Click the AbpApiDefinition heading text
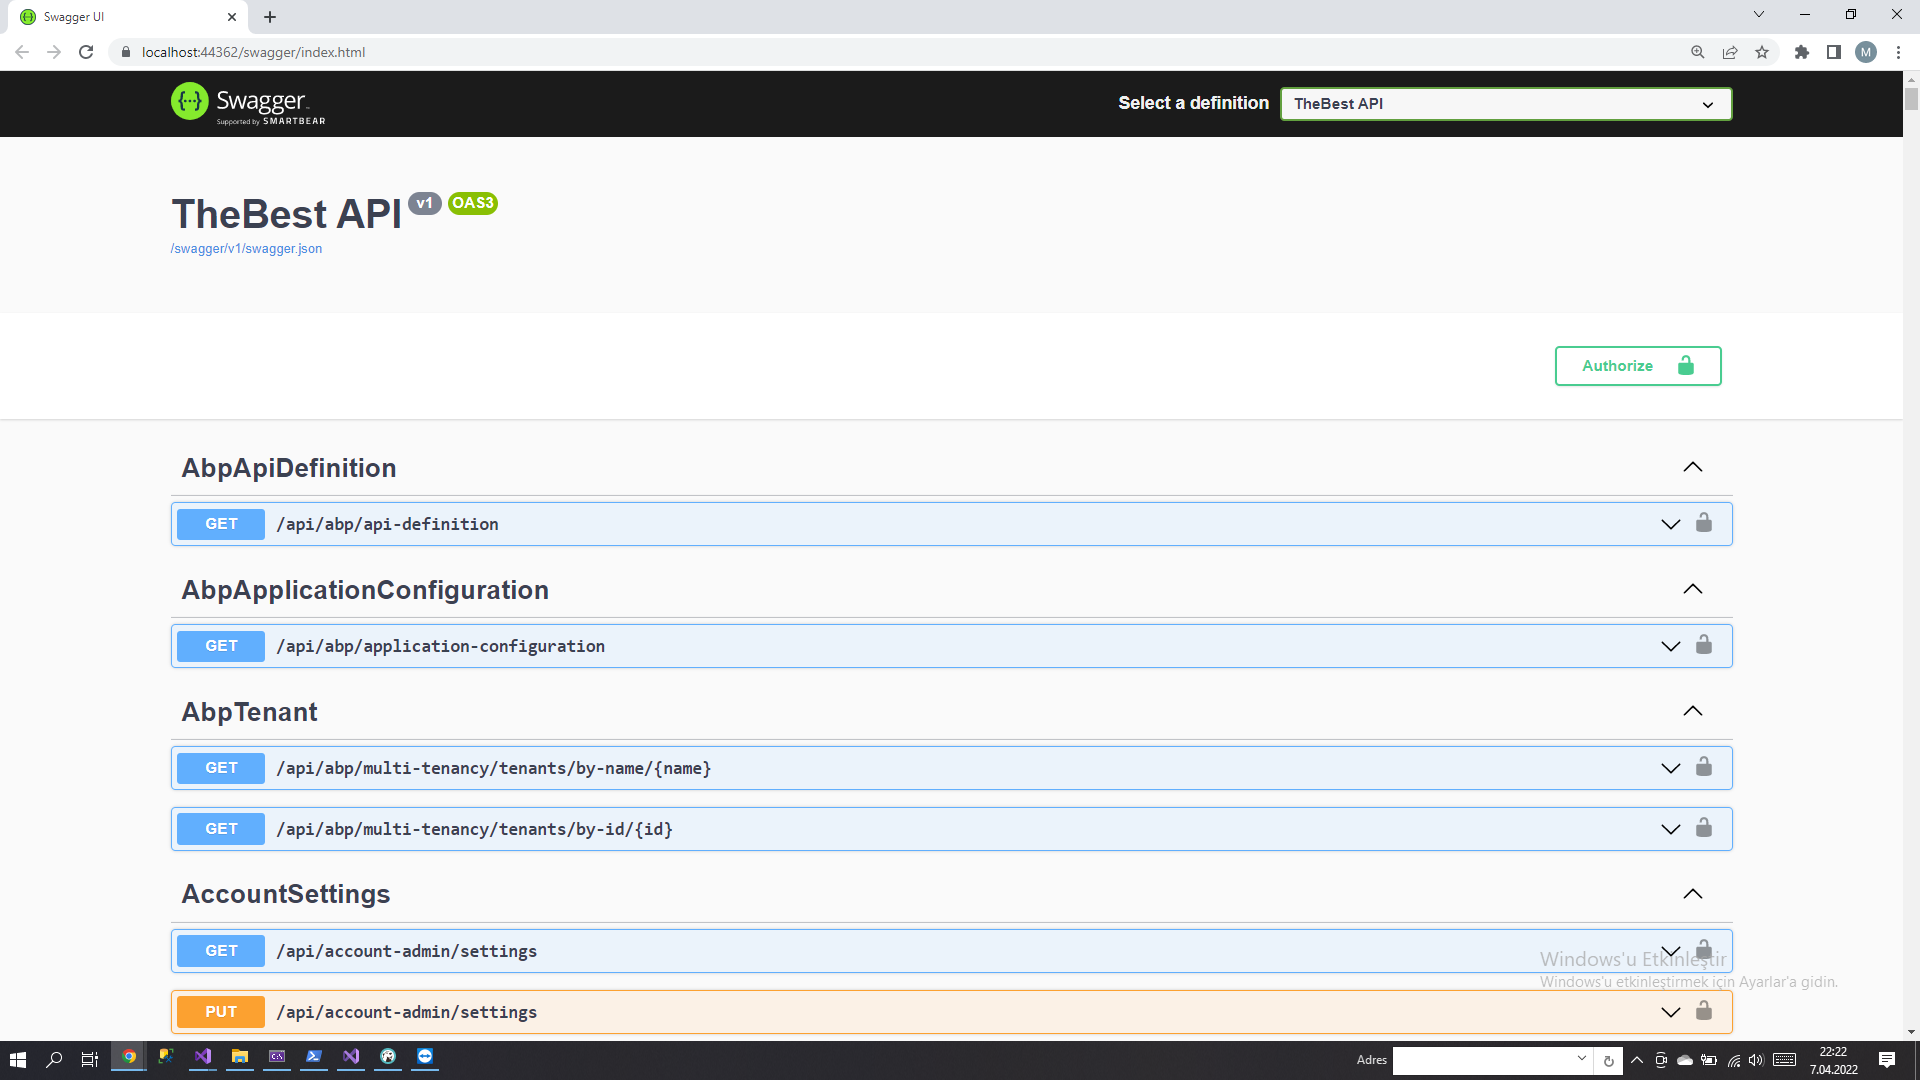Image resolution: width=1920 pixels, height=1080 pixels. 289,468
